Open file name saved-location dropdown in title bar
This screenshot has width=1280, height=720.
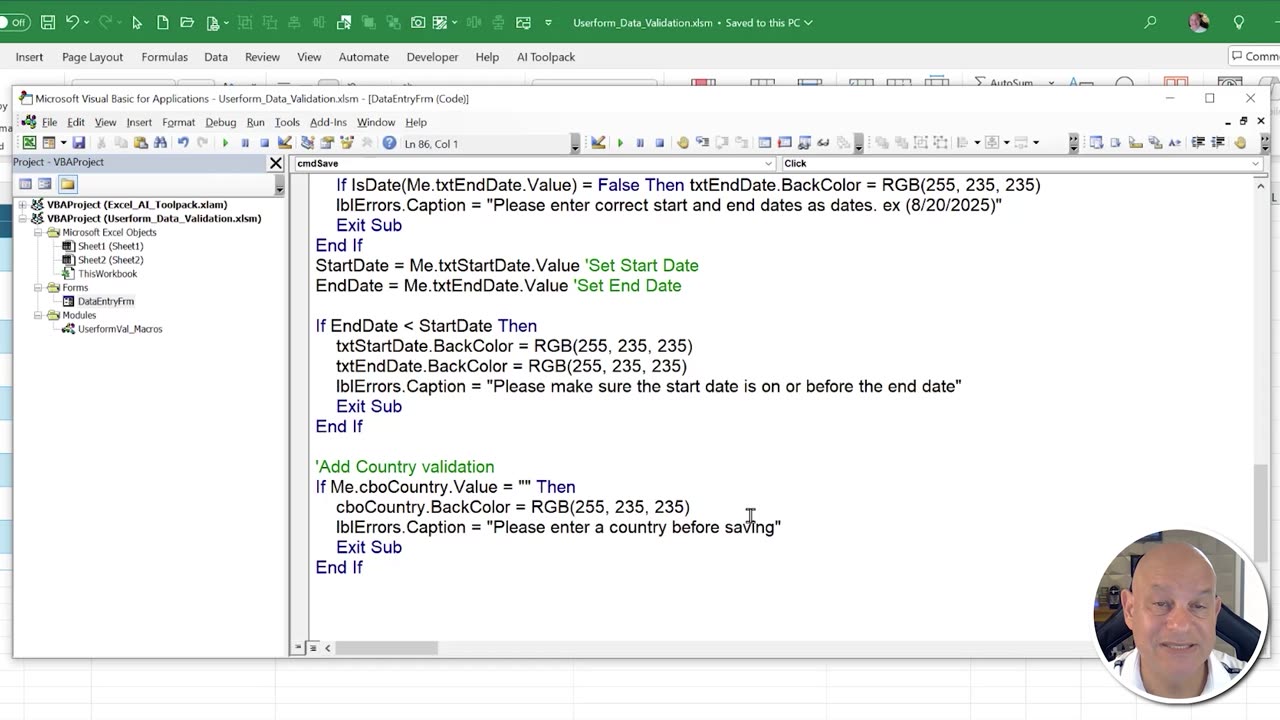808,22
